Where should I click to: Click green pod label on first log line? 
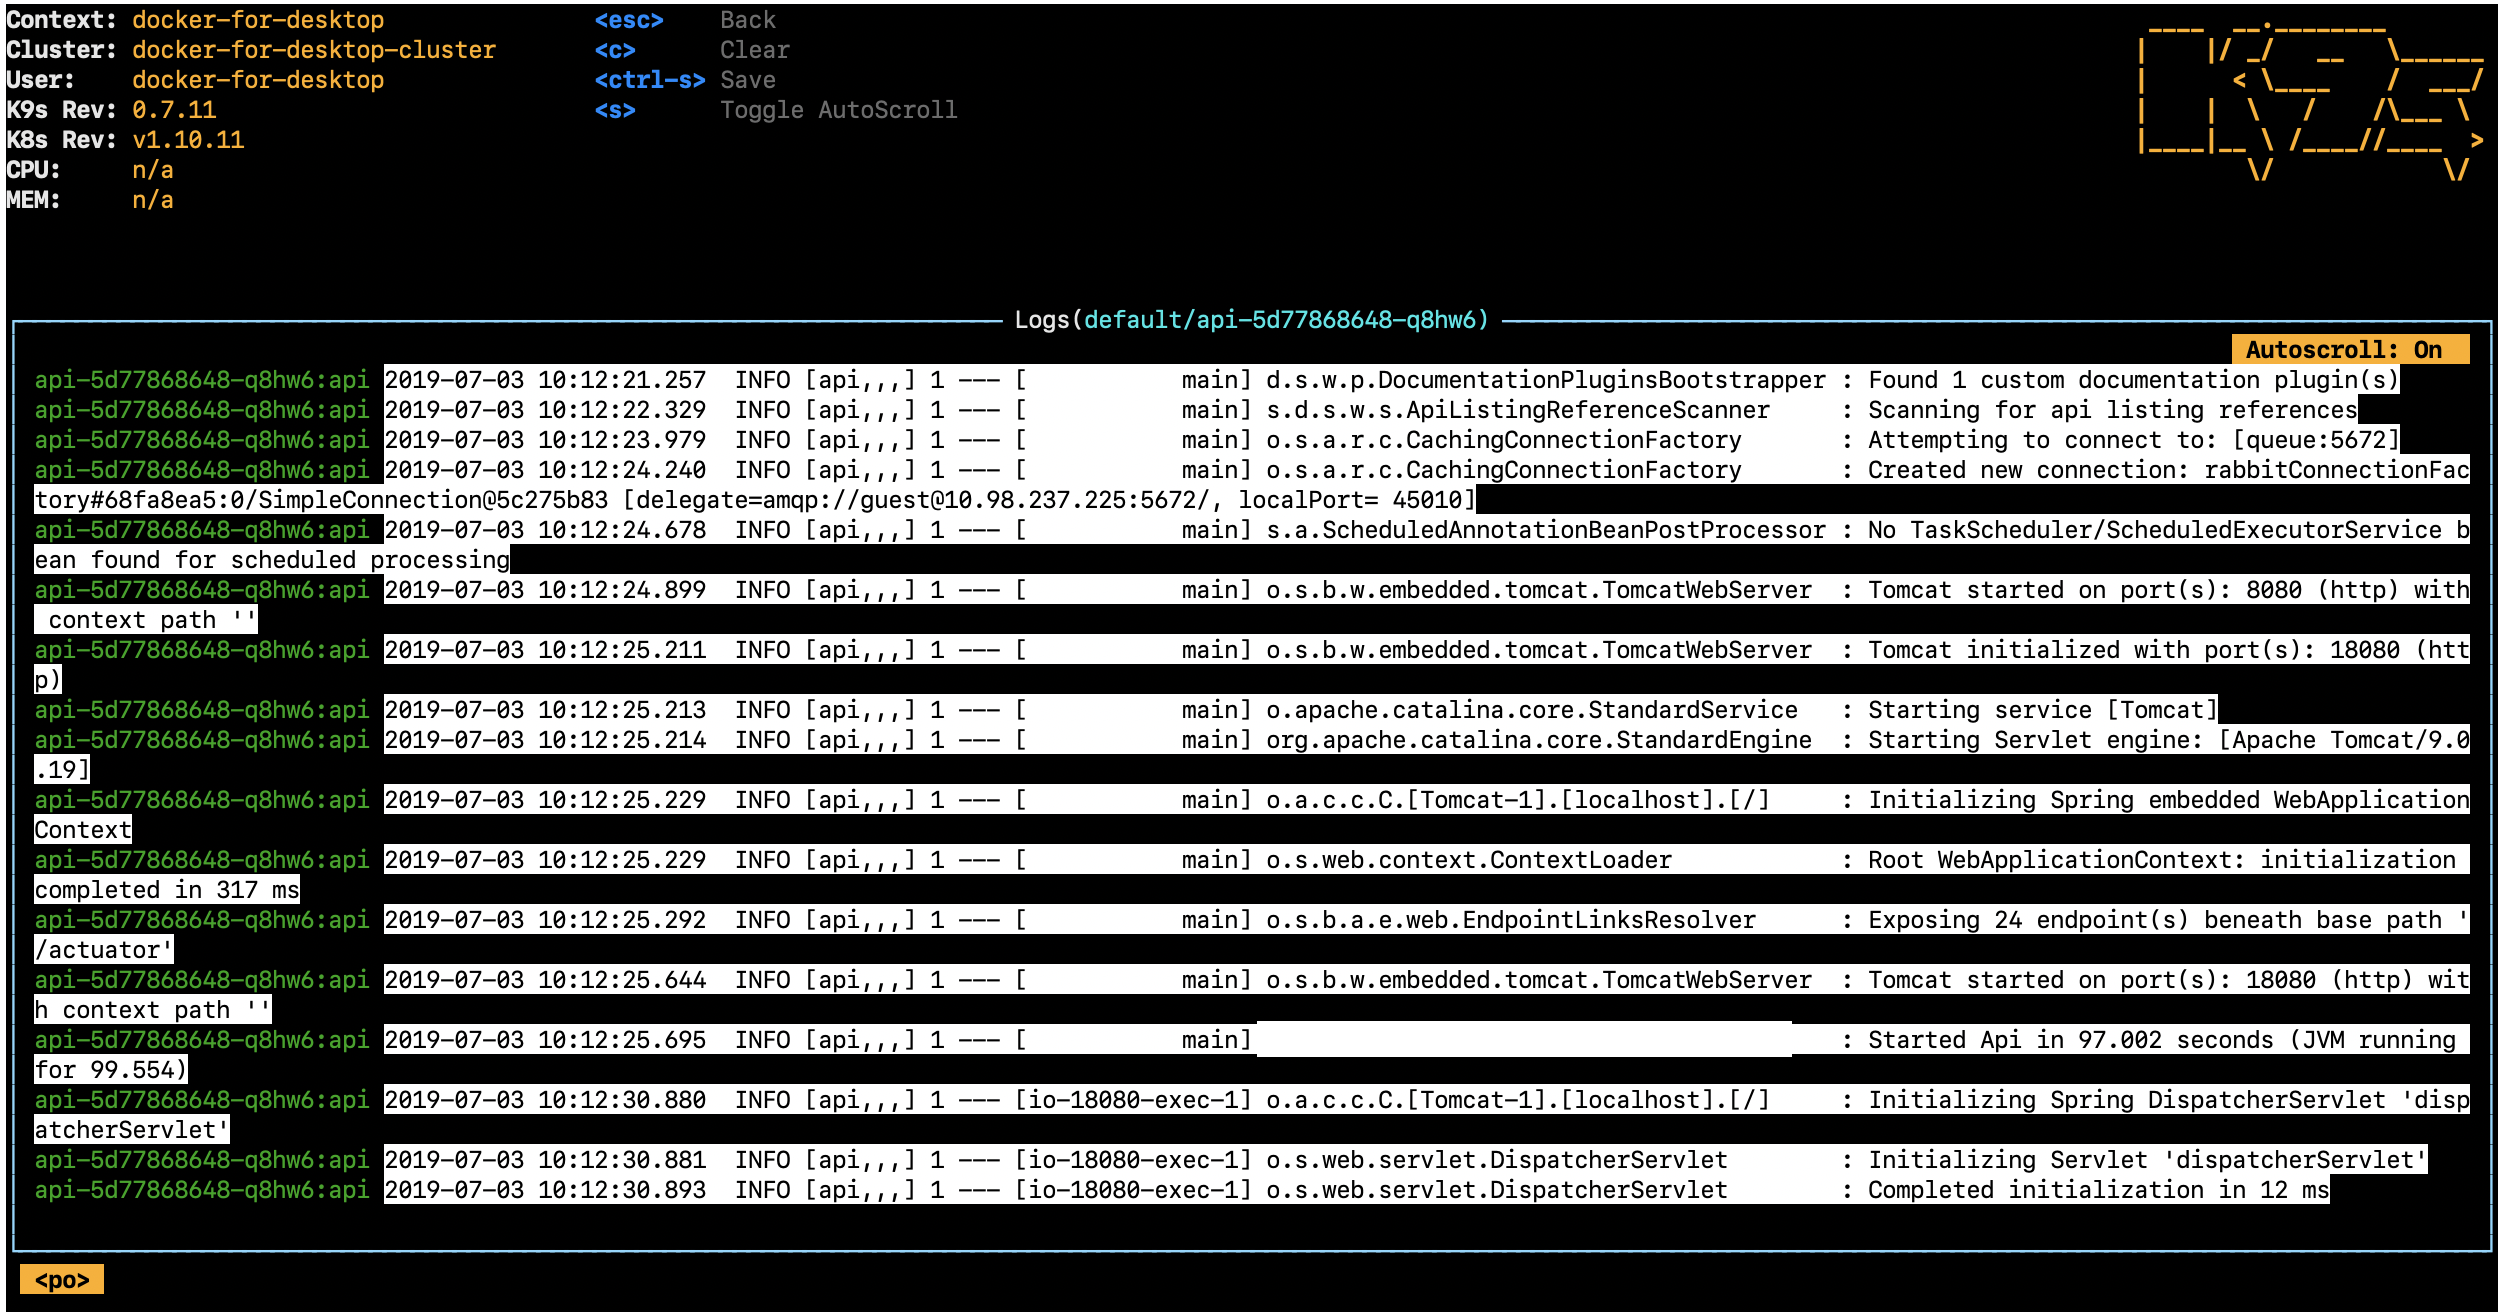tap(203, 380)
